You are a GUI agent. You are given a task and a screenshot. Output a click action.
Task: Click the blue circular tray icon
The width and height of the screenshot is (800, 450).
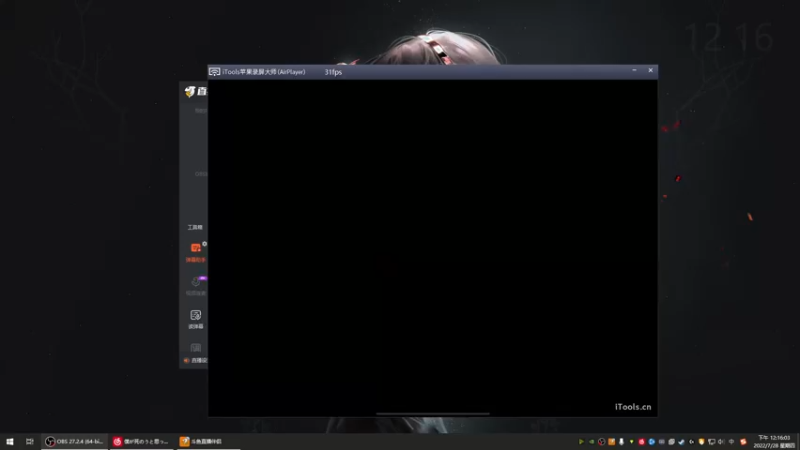pyautogui.click(x=652, y=442)
